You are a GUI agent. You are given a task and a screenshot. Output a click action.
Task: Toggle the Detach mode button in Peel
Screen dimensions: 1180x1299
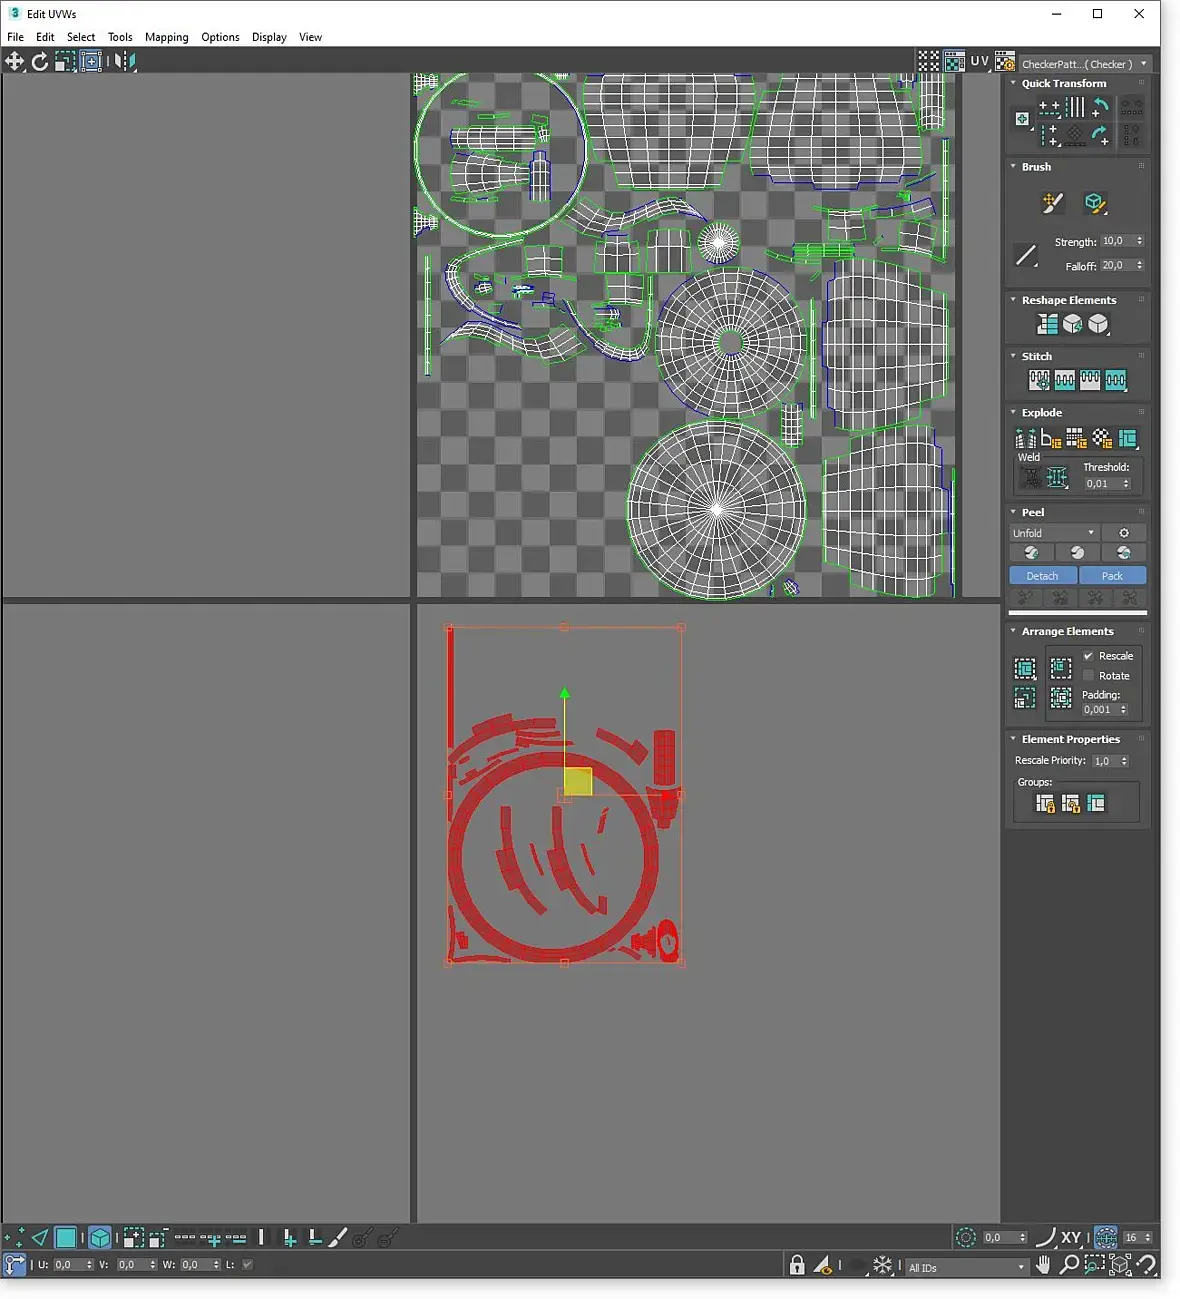[x=1042, y=576]
